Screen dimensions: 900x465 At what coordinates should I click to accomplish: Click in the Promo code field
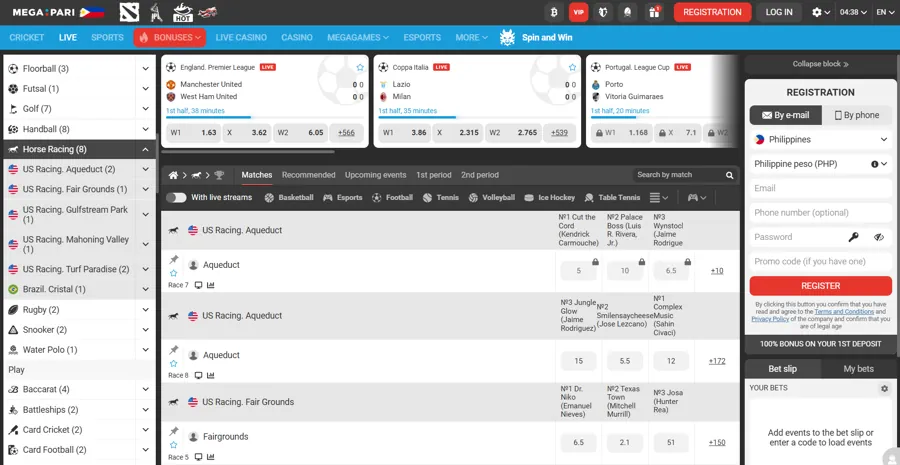click(821, 262)
